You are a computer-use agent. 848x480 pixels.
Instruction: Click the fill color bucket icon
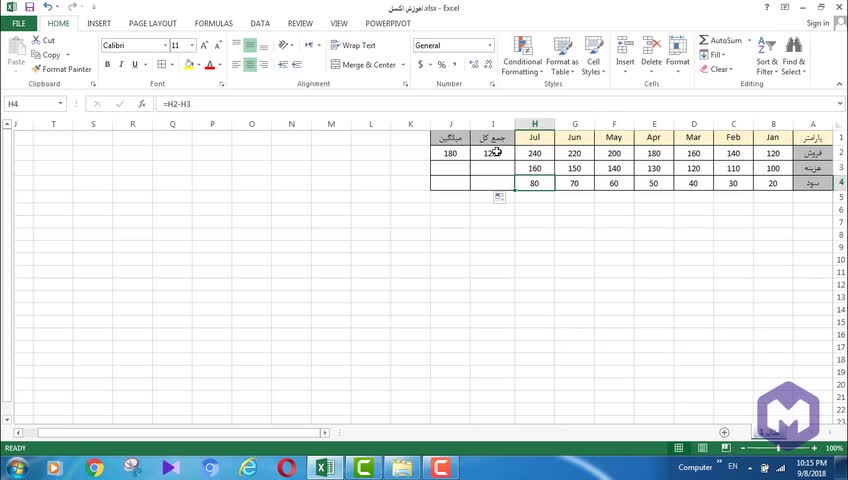(x=189, y=64)
